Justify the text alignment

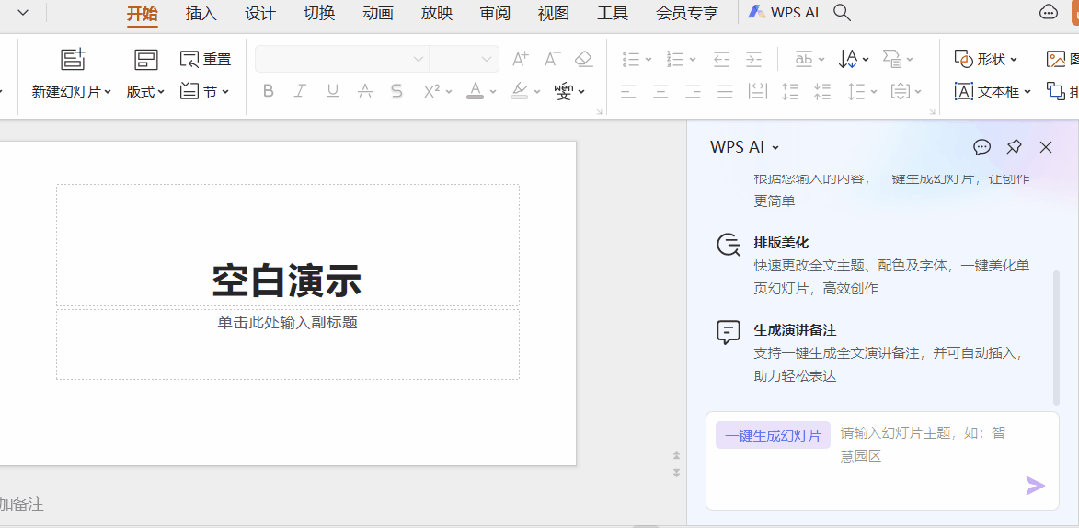[725, 91]
